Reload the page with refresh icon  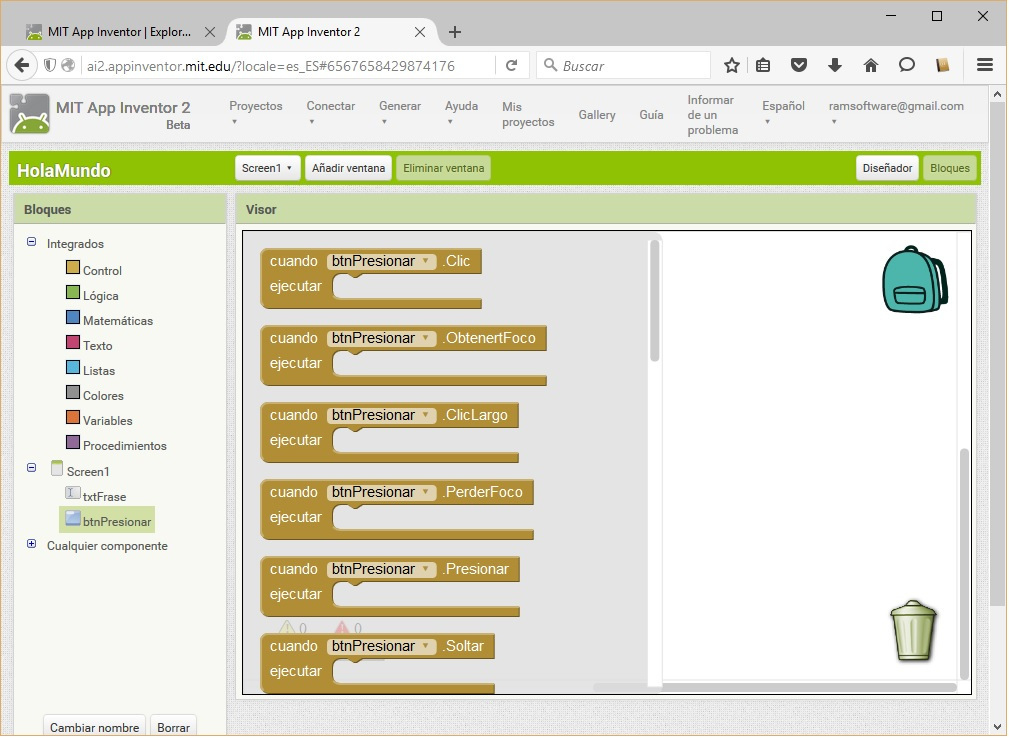511,66
